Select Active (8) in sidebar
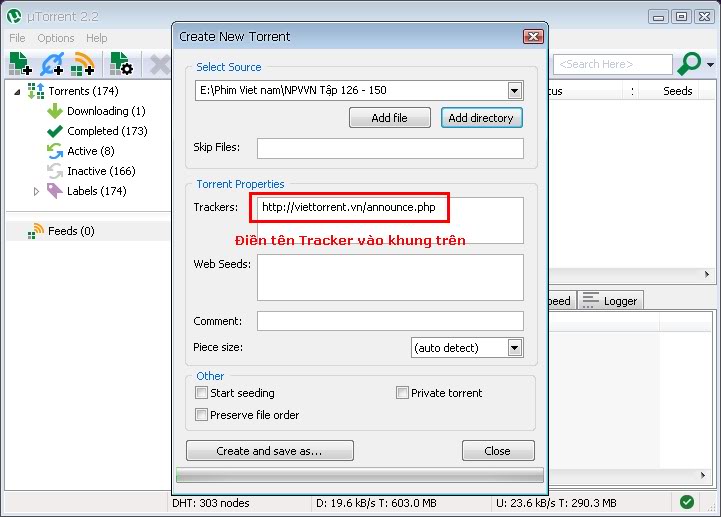721x517 pixels. [x=91, y=151]
